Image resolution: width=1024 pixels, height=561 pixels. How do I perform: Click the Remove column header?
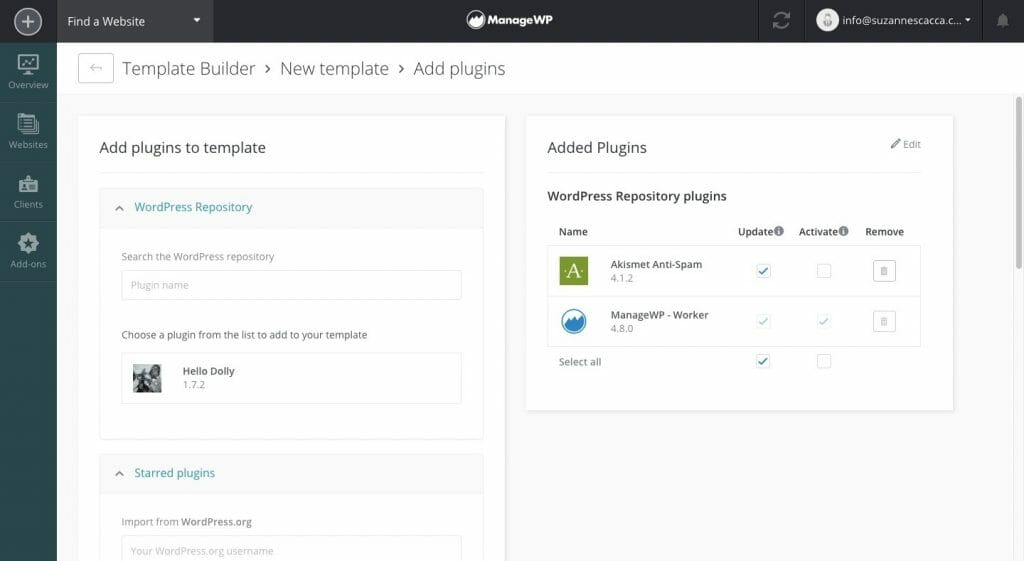pos(884,232)
